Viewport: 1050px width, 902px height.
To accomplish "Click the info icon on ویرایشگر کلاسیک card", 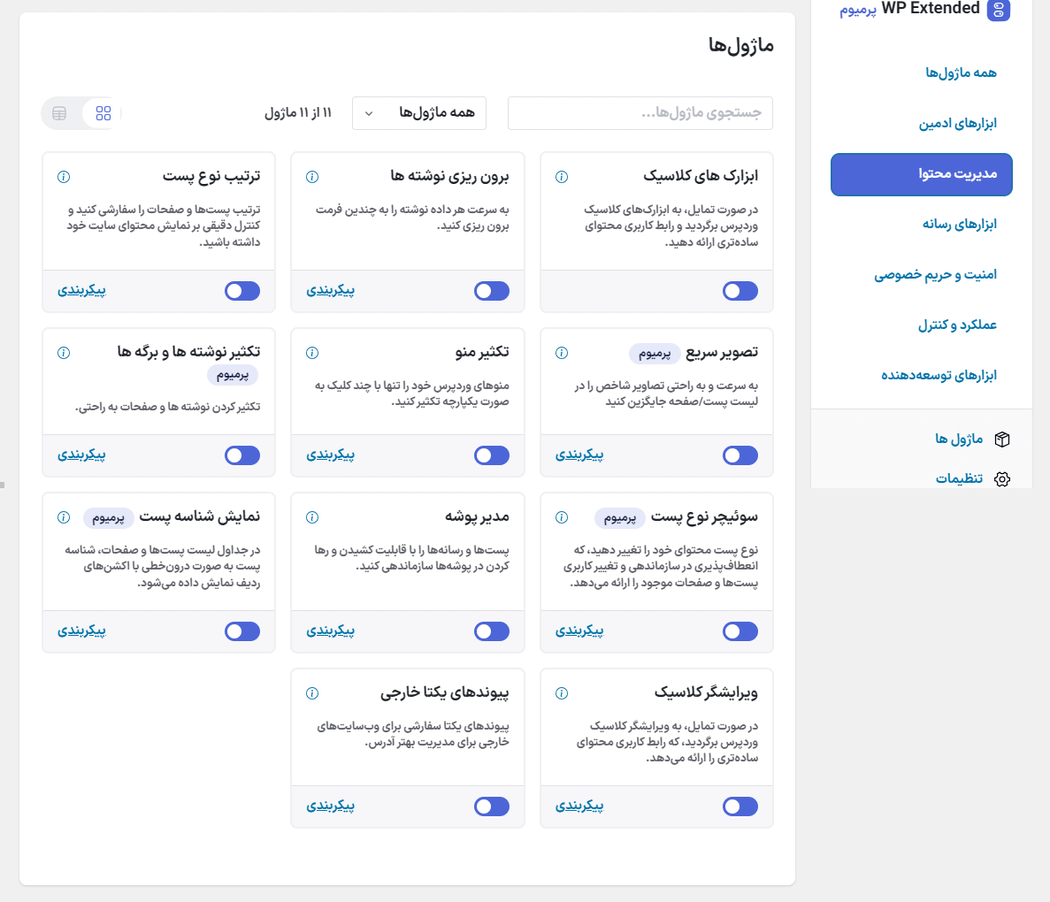I will (x=561, y=692).
